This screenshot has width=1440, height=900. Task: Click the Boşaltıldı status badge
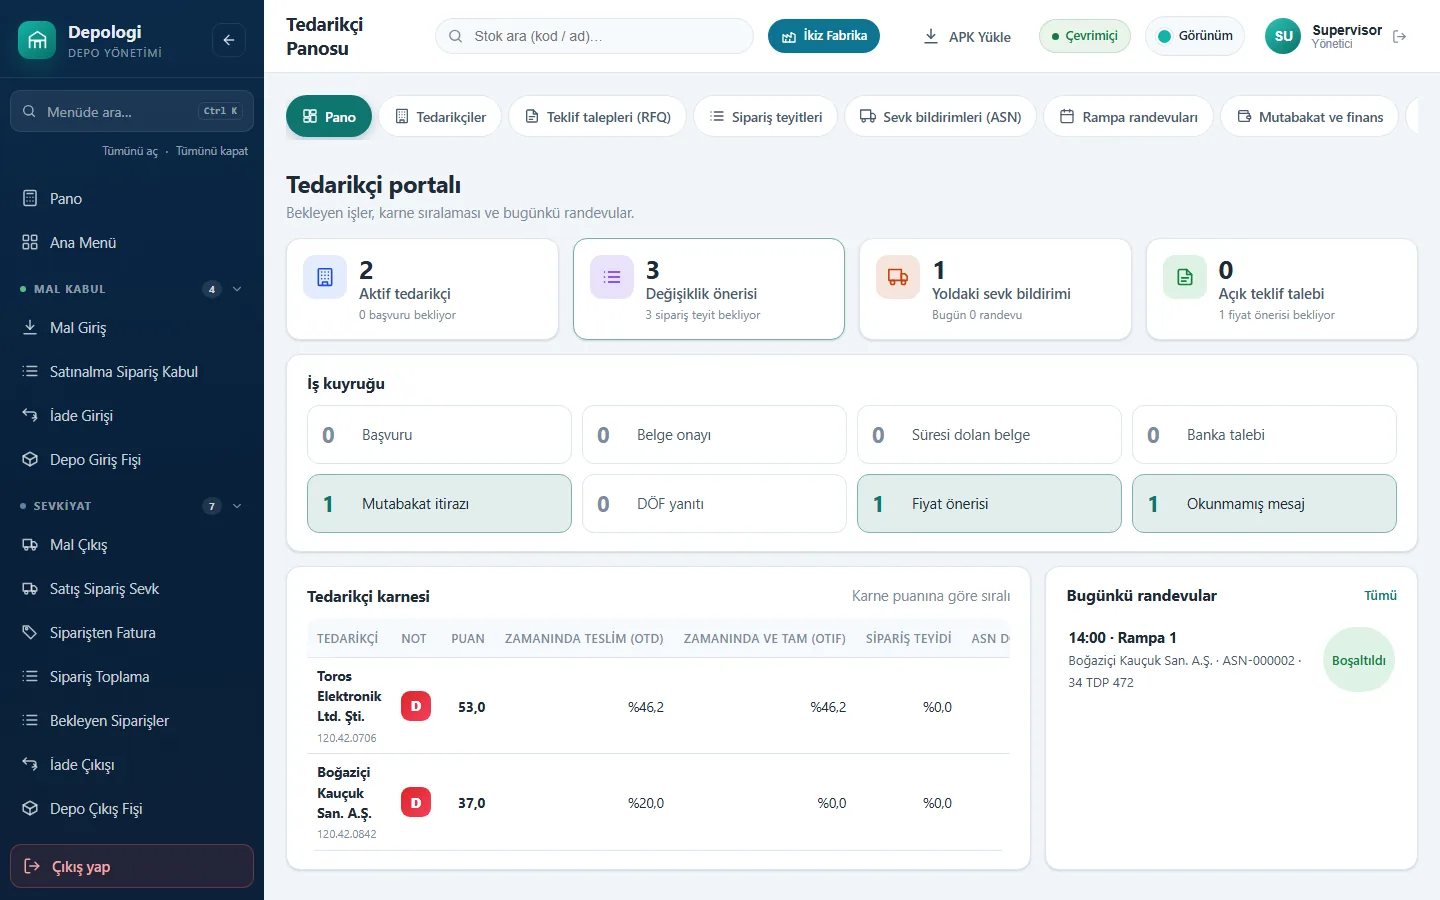pyautogui.click(x=1359, y=660)
